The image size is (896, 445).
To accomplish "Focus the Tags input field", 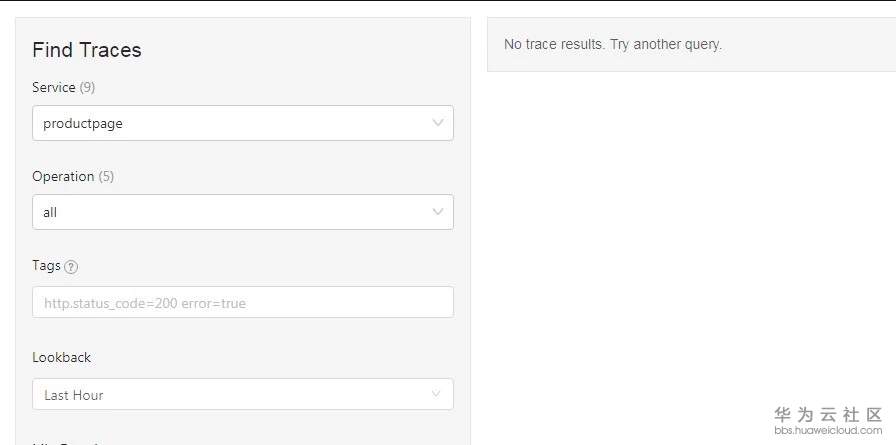I will coord(242,302).
